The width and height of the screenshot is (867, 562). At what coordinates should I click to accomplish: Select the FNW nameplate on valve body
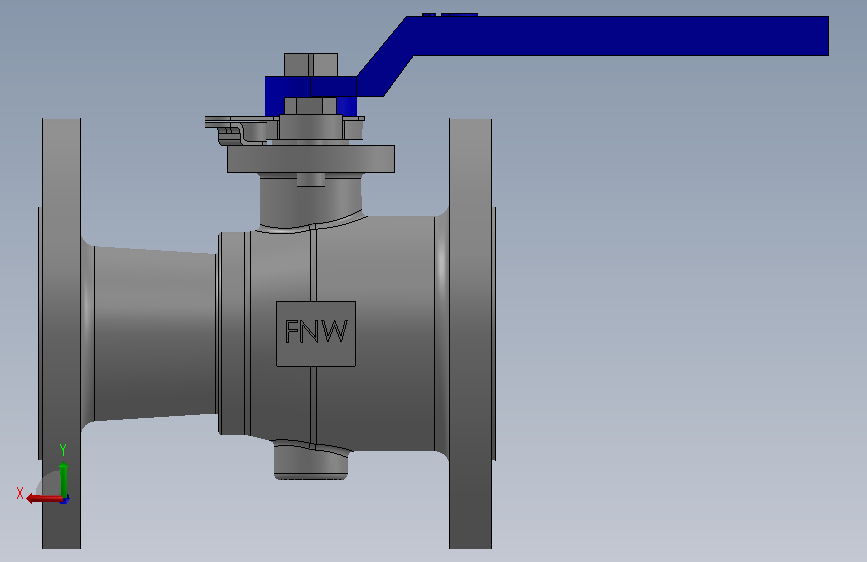tap(316, 334)
